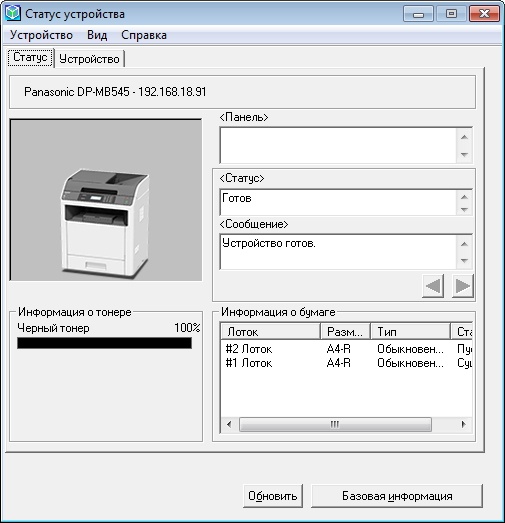Open the Устройство menu in menu bar

[41, 35]
